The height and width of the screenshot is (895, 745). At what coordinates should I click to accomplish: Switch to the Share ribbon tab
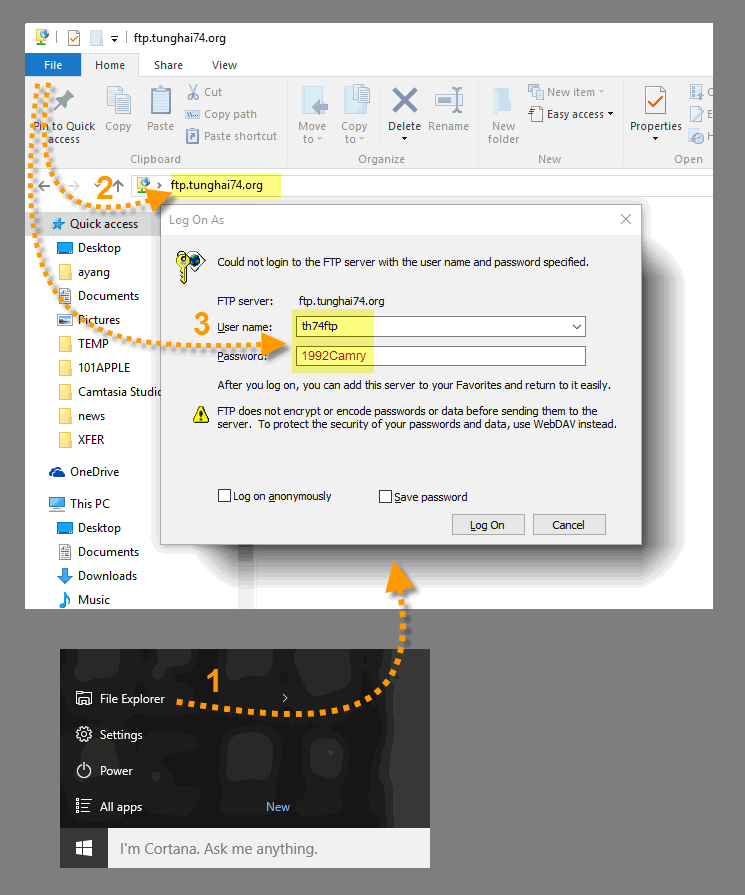168,65
